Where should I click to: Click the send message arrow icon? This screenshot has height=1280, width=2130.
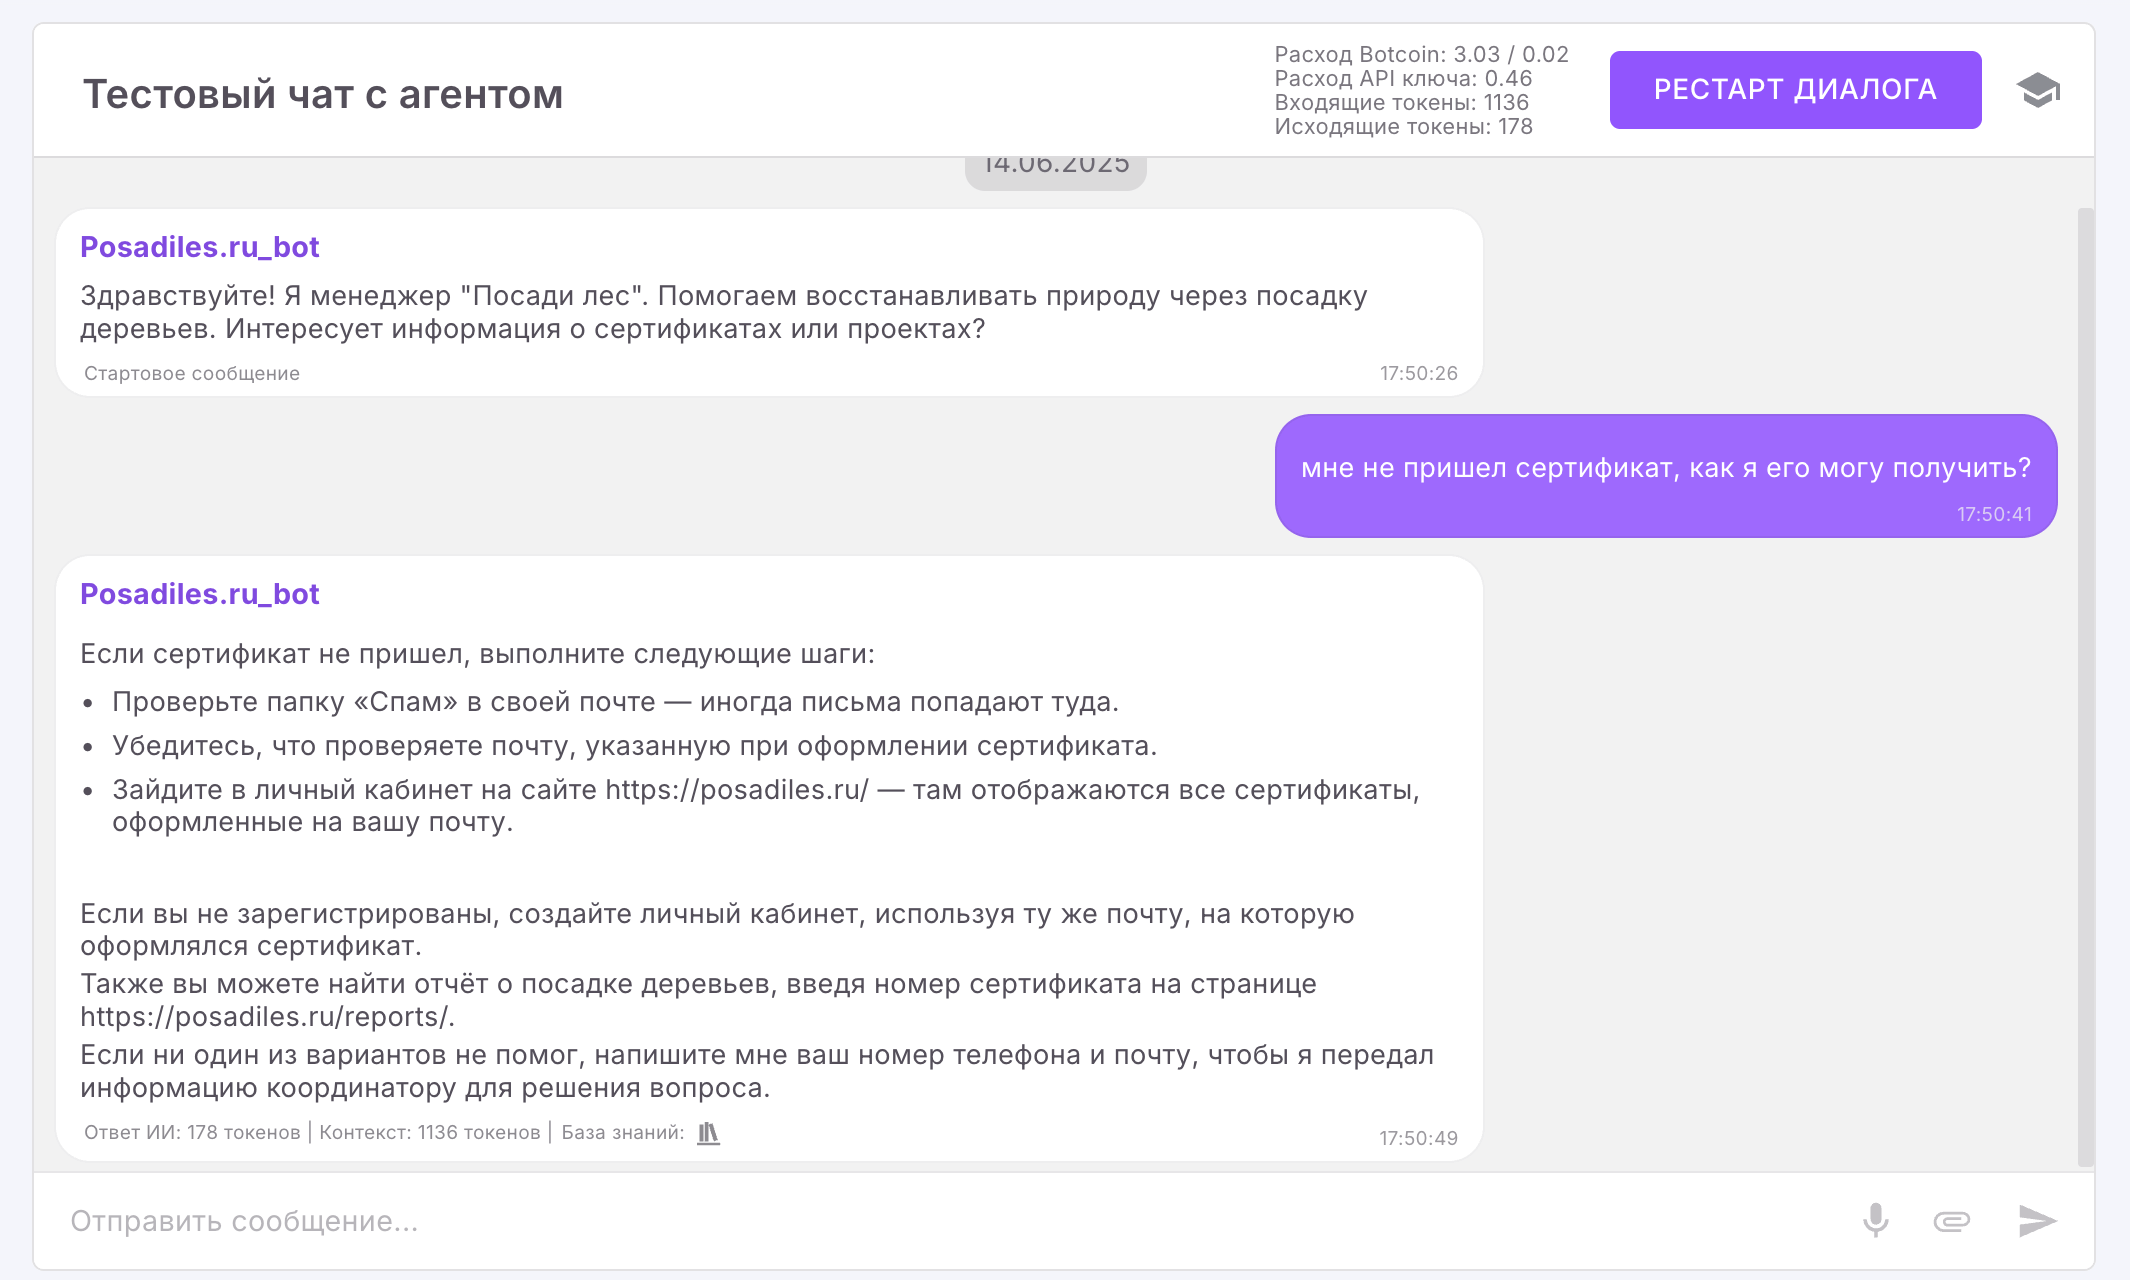click(x=2036, y=1220)
